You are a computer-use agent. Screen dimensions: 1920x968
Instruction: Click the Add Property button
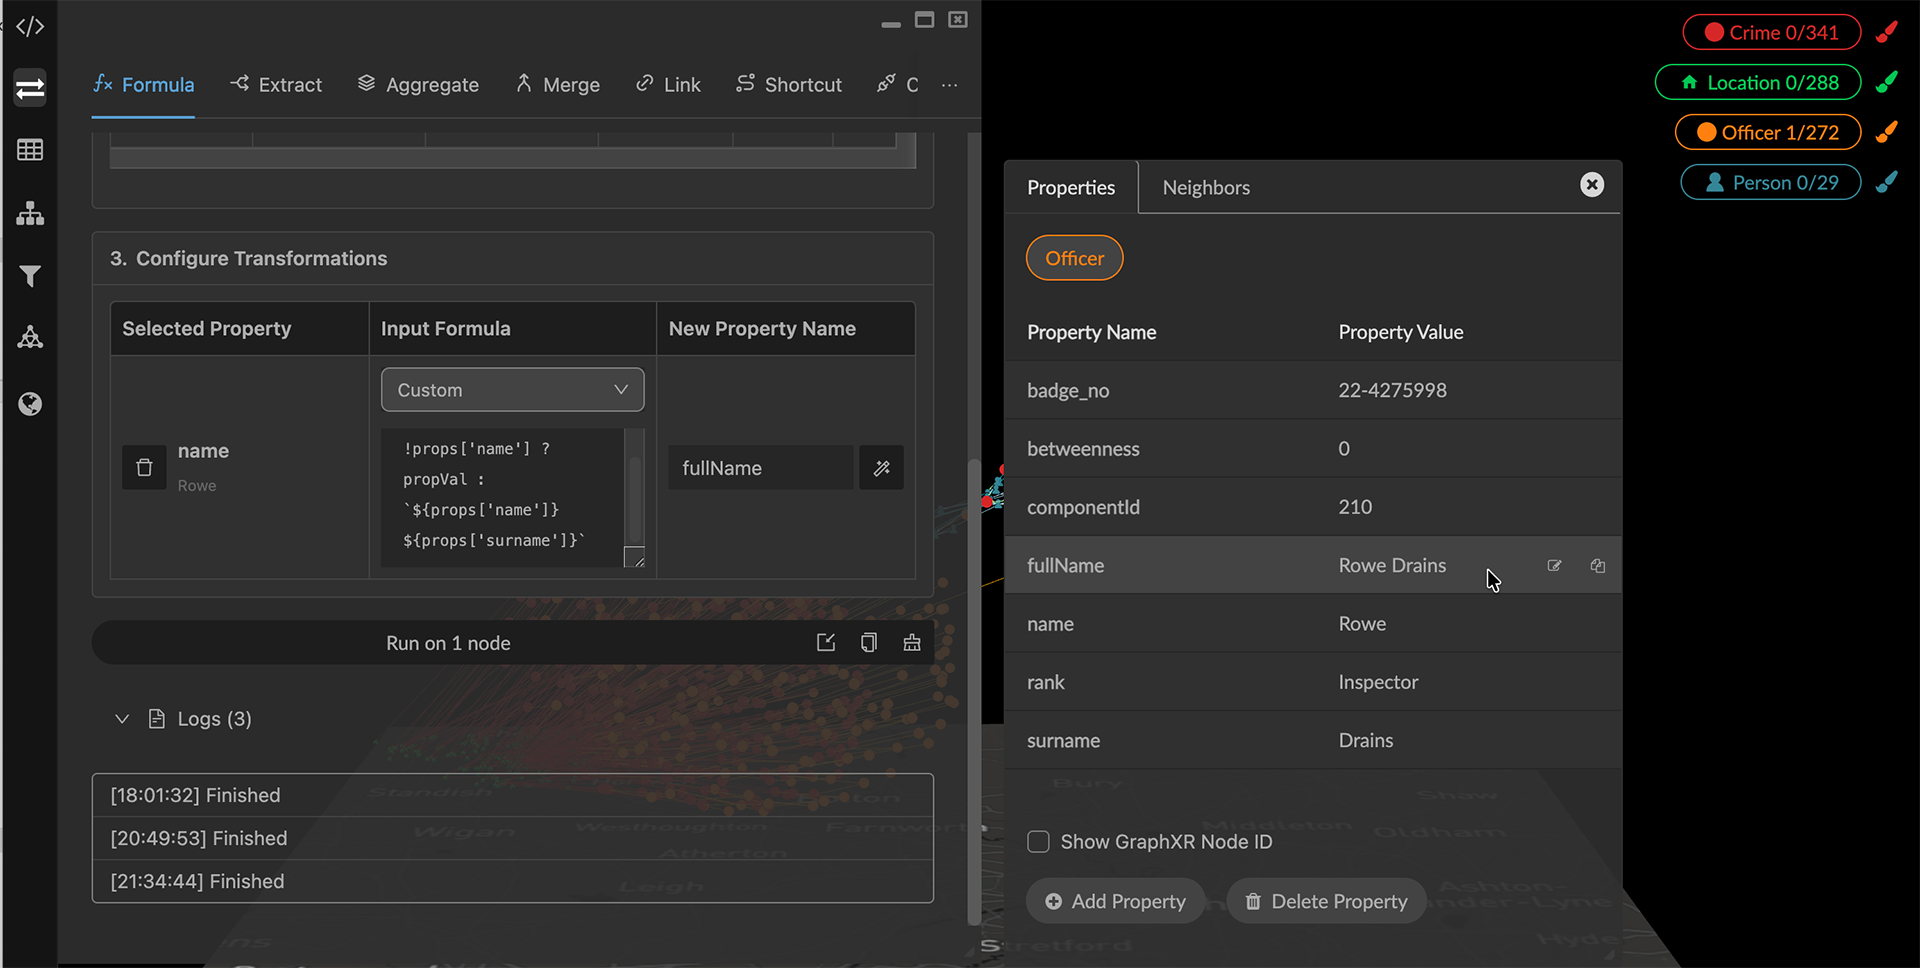tap(1115, 902)
